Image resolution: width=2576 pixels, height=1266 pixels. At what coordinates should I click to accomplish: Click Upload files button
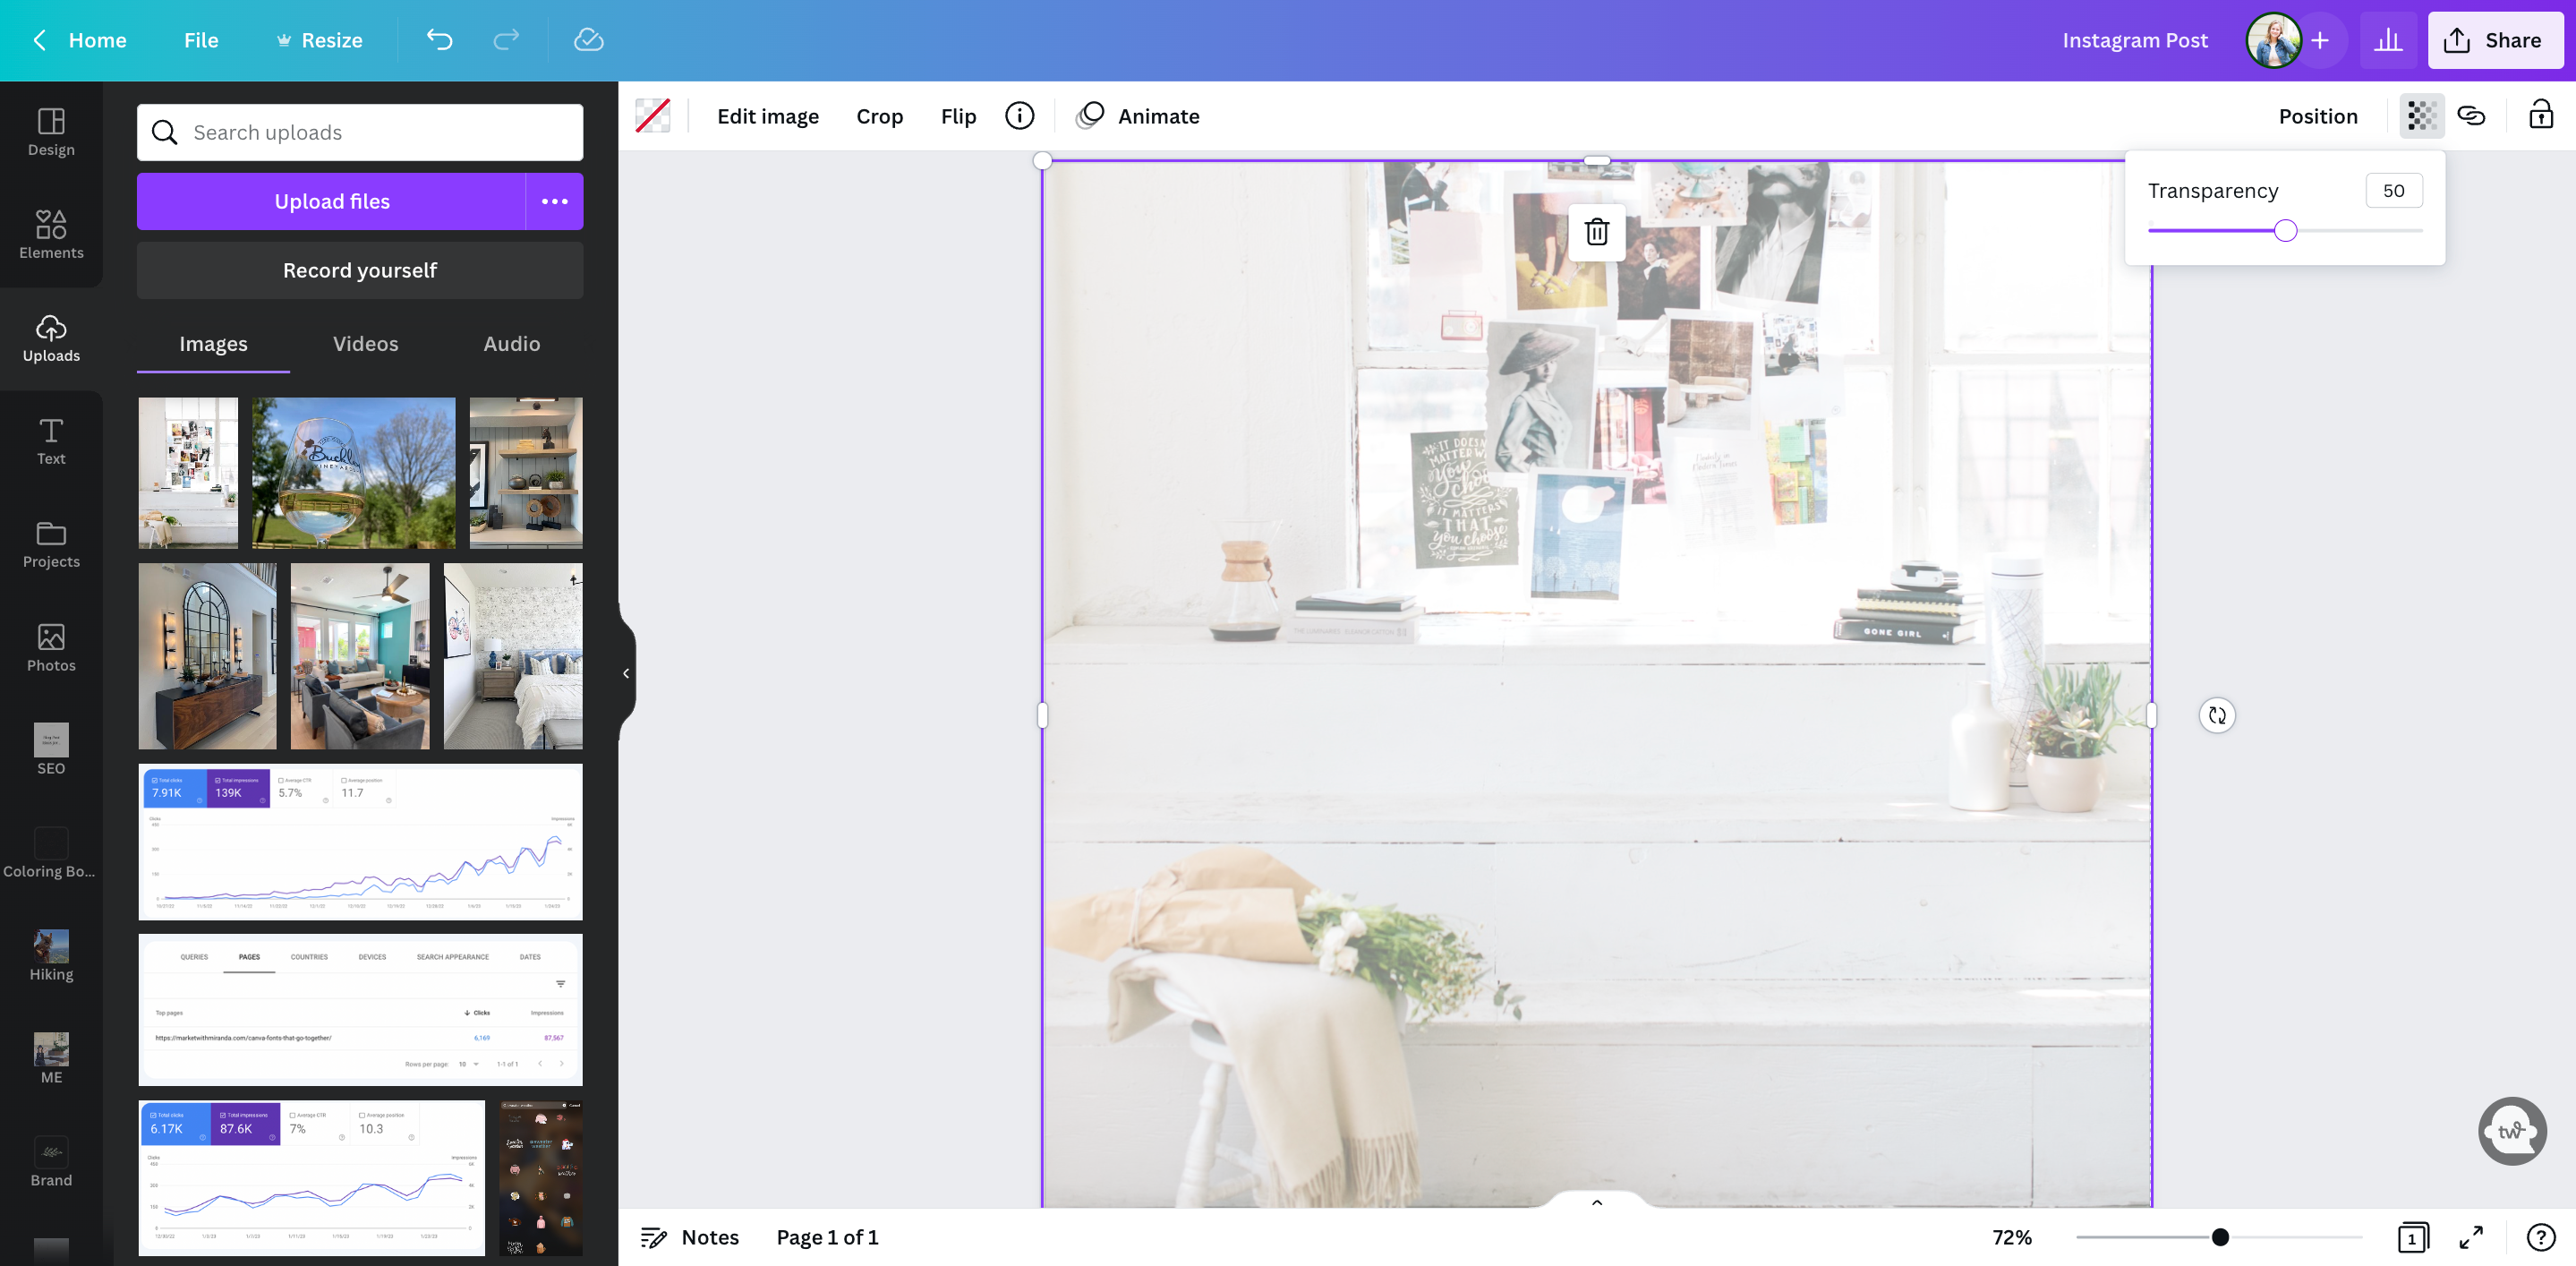click(x=332, y=201)
